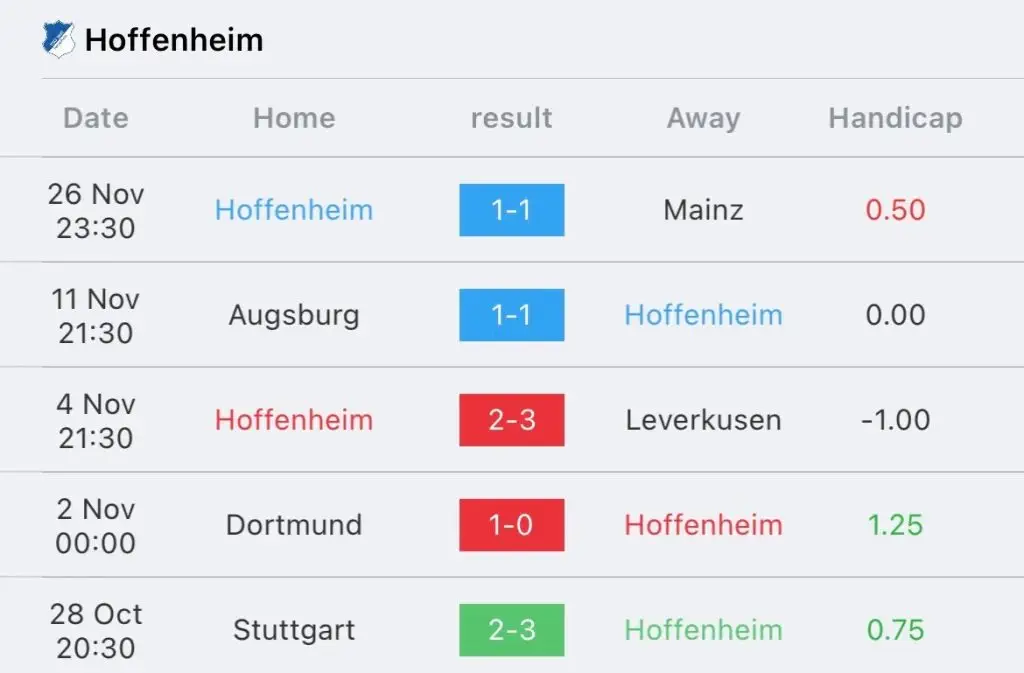The width and height of the screenshot is (1024, 673).
Task: Select the Date column header
Action: (96, 118)
